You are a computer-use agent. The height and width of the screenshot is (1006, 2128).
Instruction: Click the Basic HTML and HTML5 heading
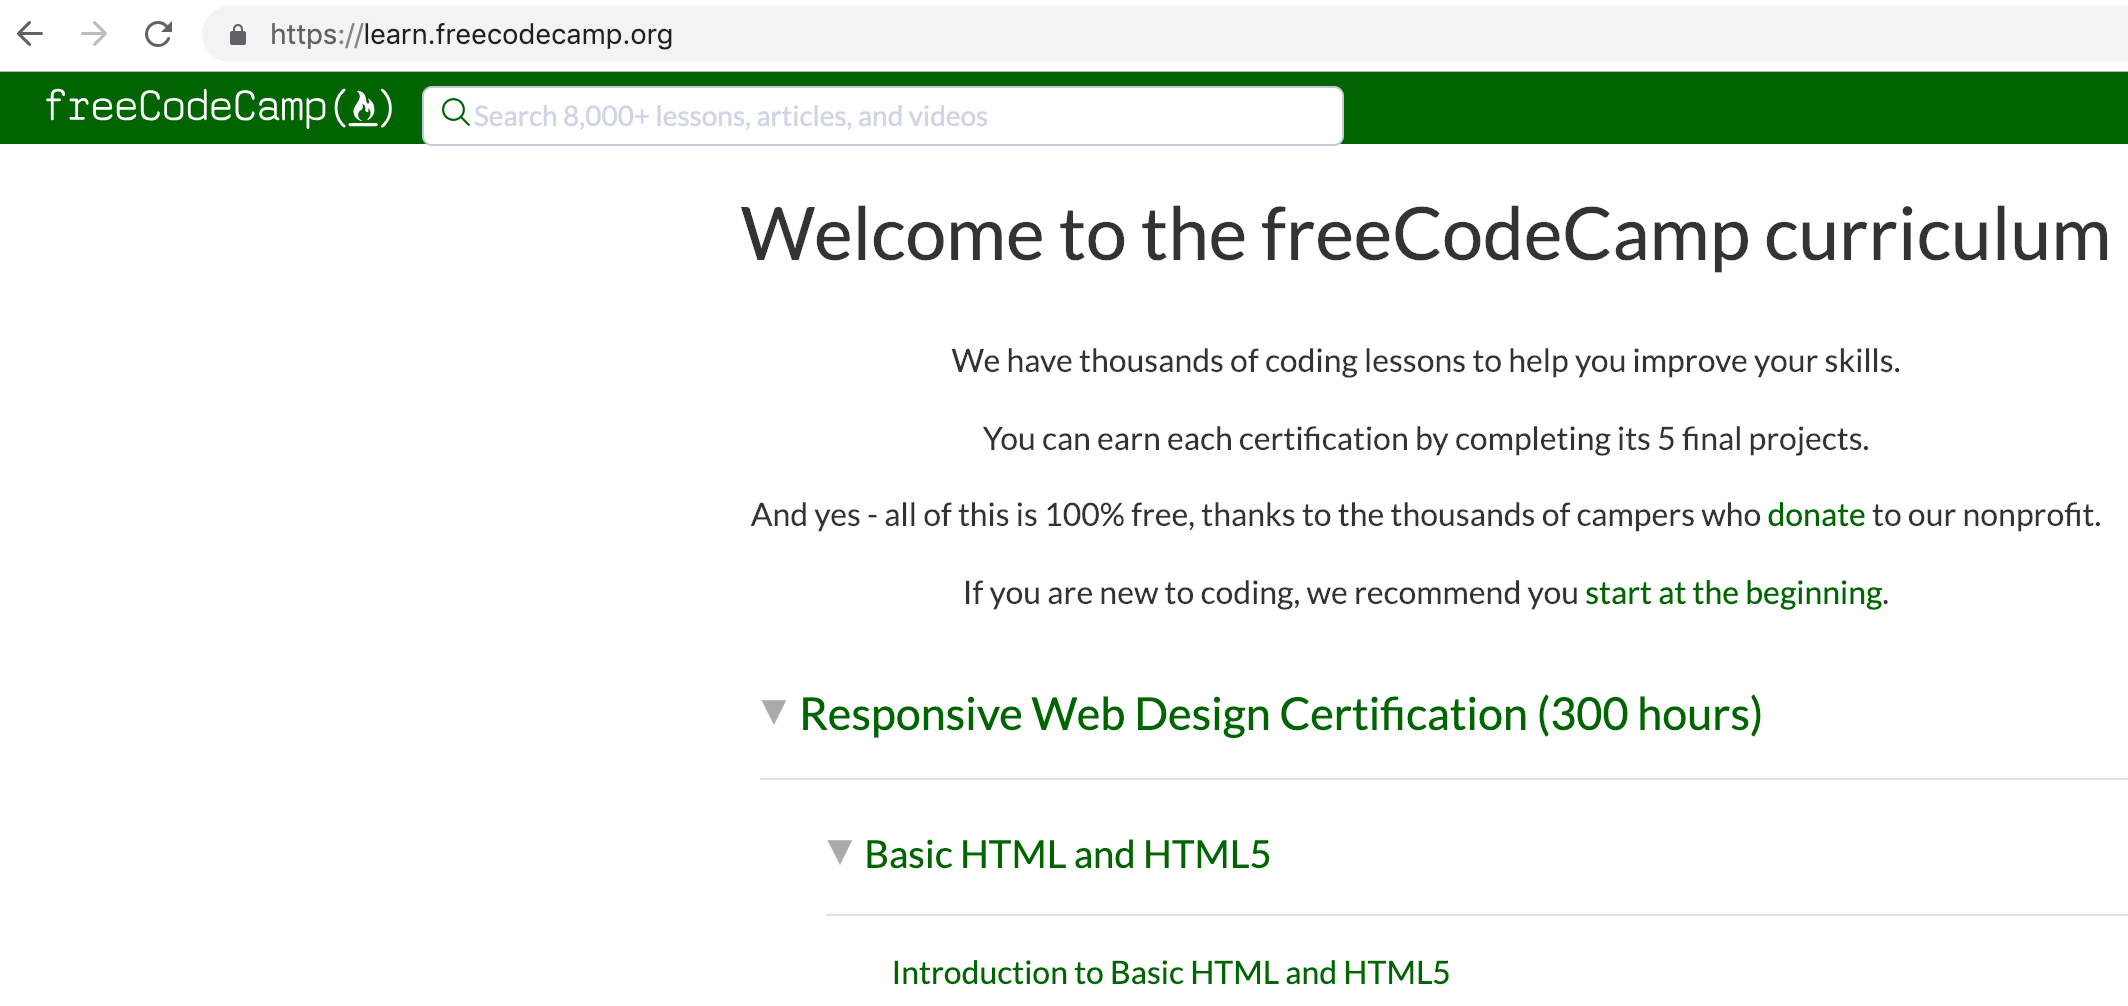point(1068,854)
